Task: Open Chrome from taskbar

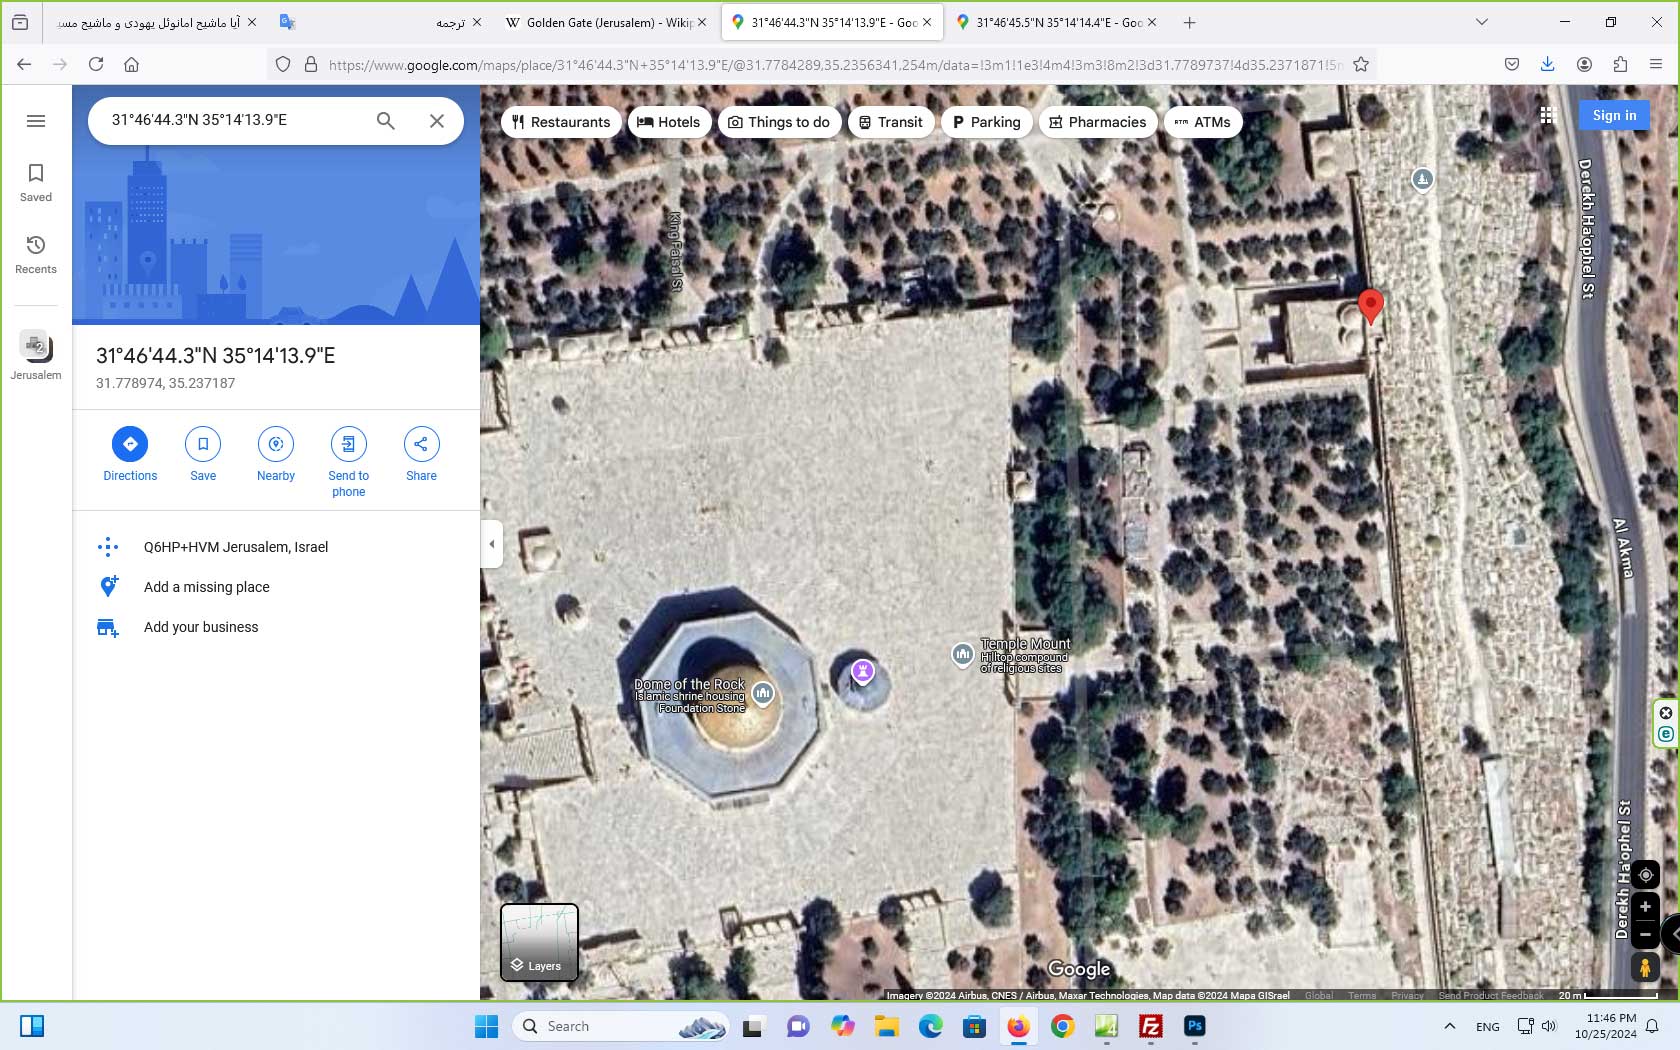Action: point(1062,1026)
